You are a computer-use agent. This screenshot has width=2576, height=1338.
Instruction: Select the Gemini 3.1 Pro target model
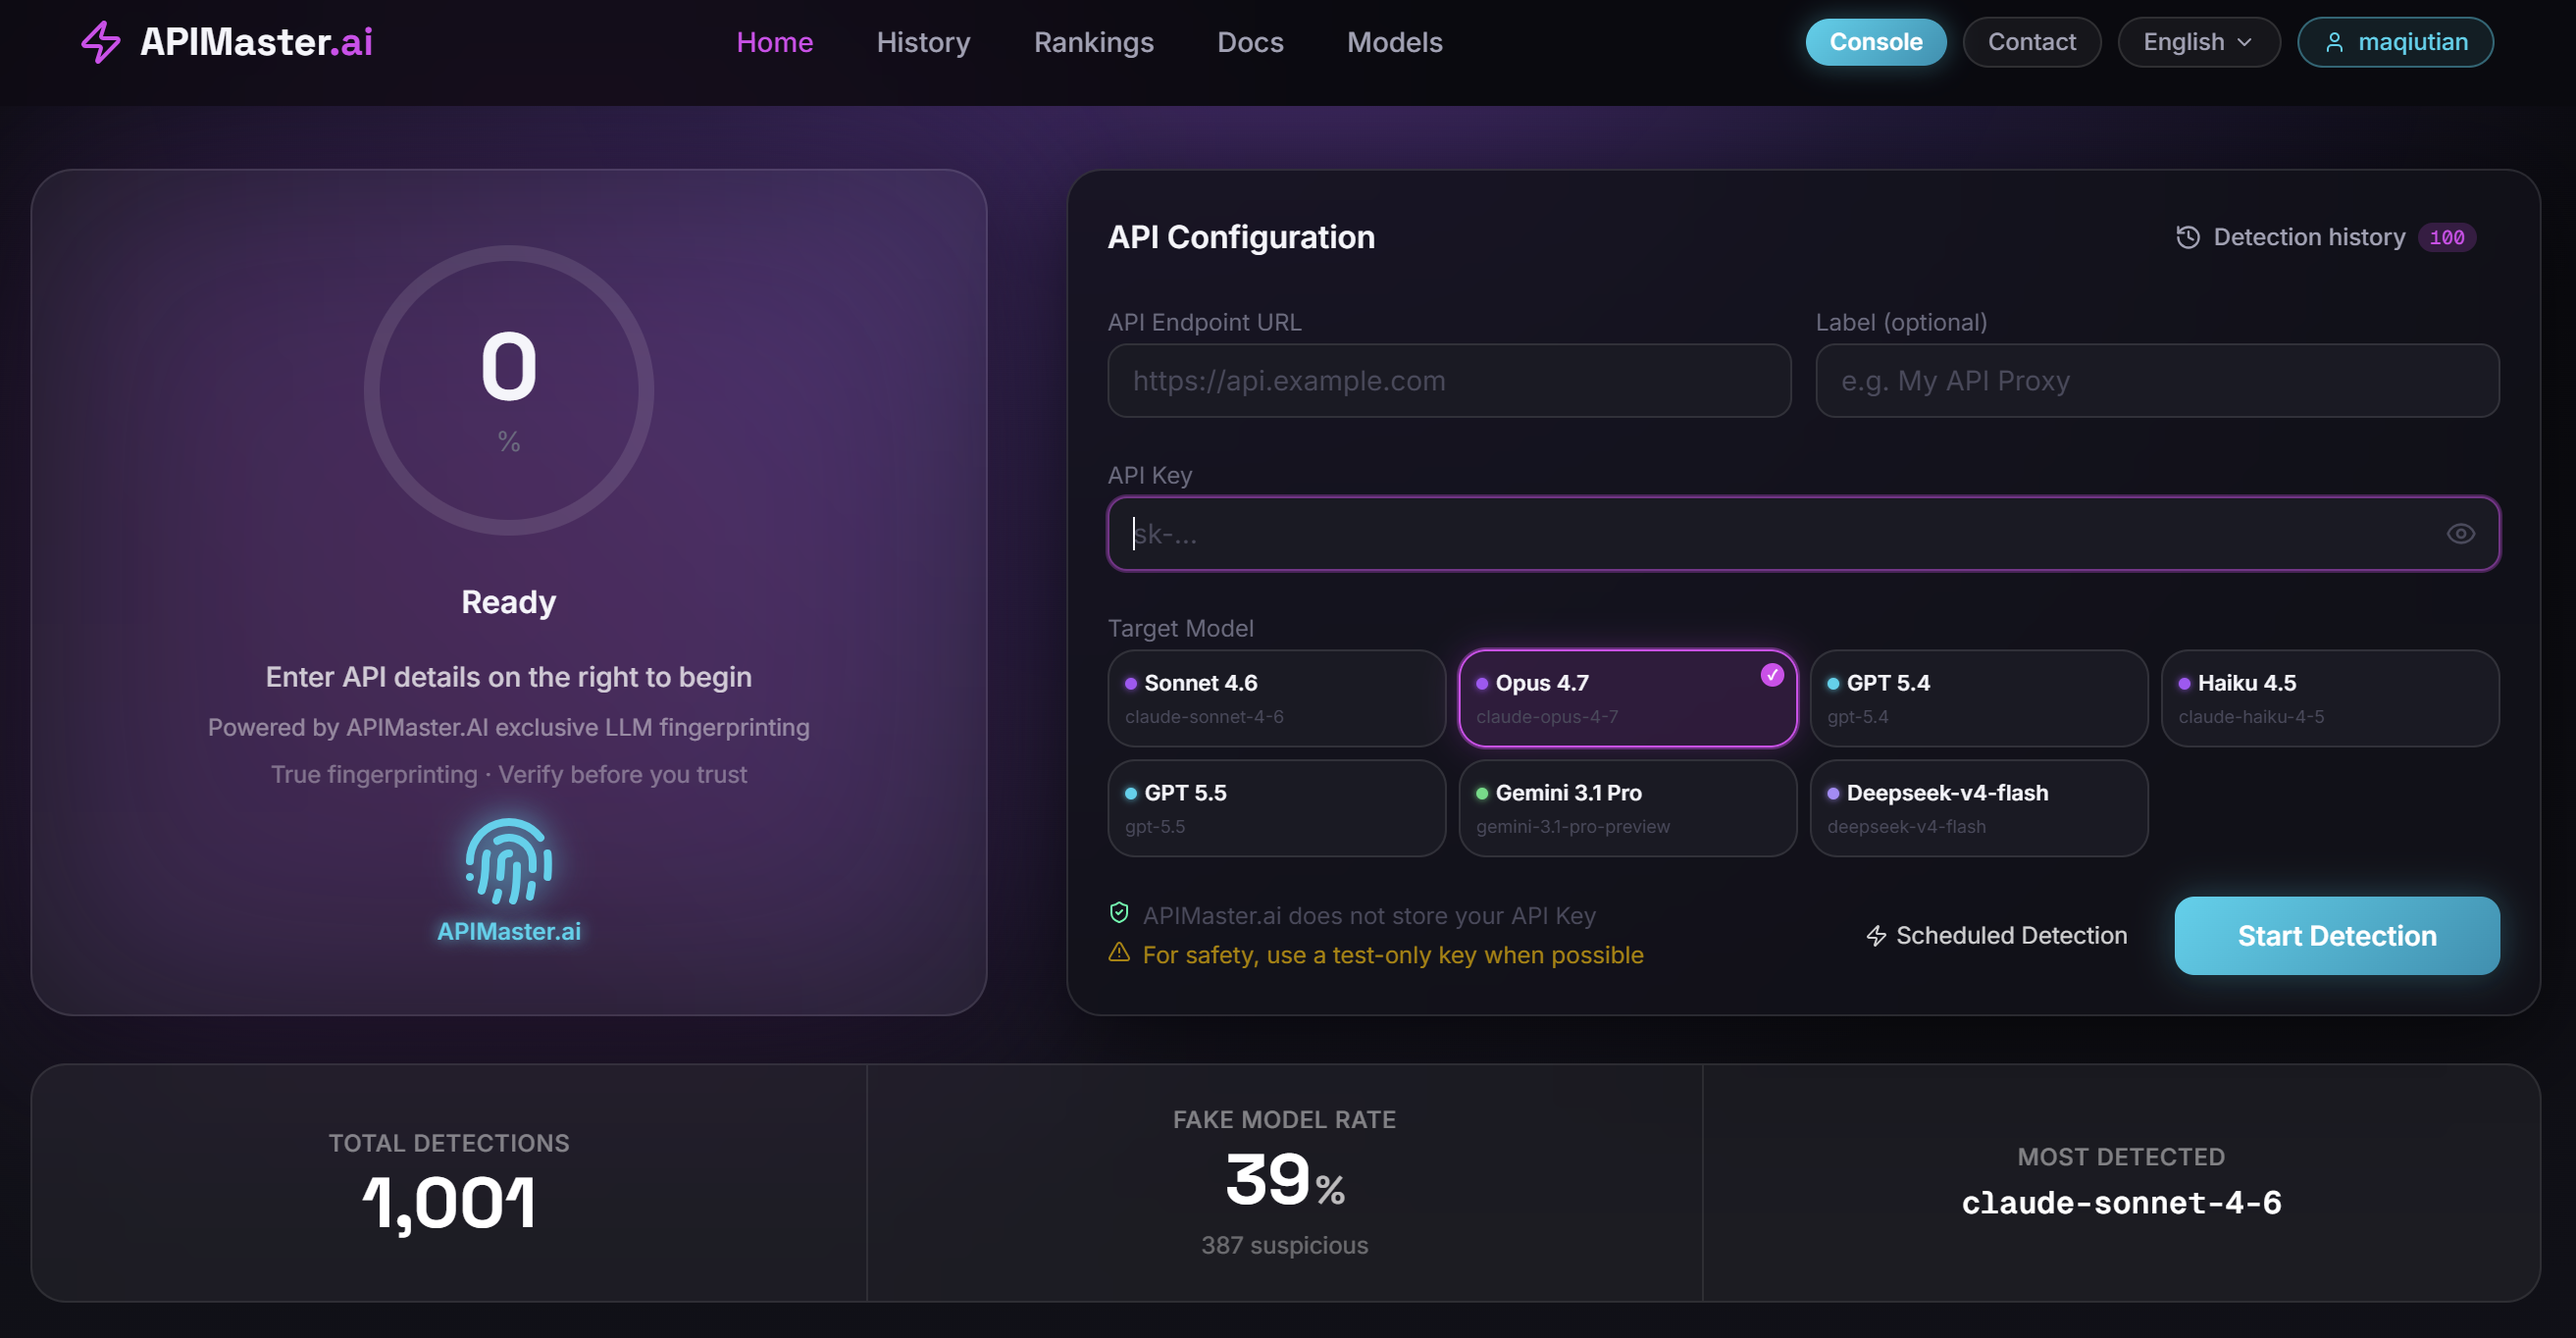1627,808
